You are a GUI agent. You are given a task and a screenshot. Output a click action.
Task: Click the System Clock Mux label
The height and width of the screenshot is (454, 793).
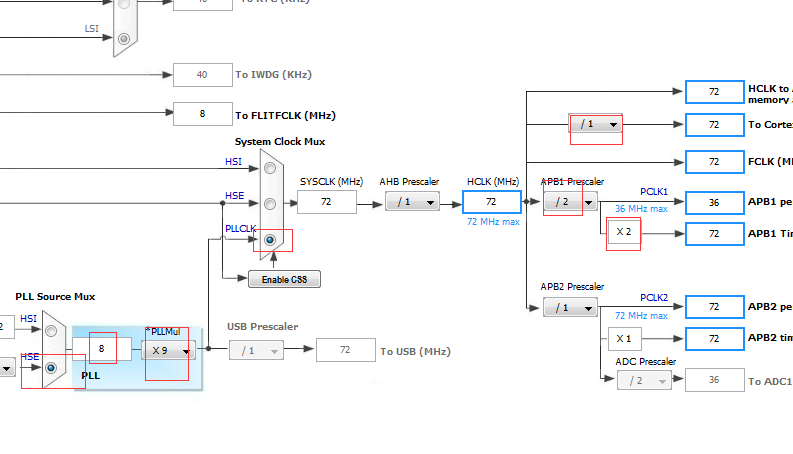[x=280, y=142]
